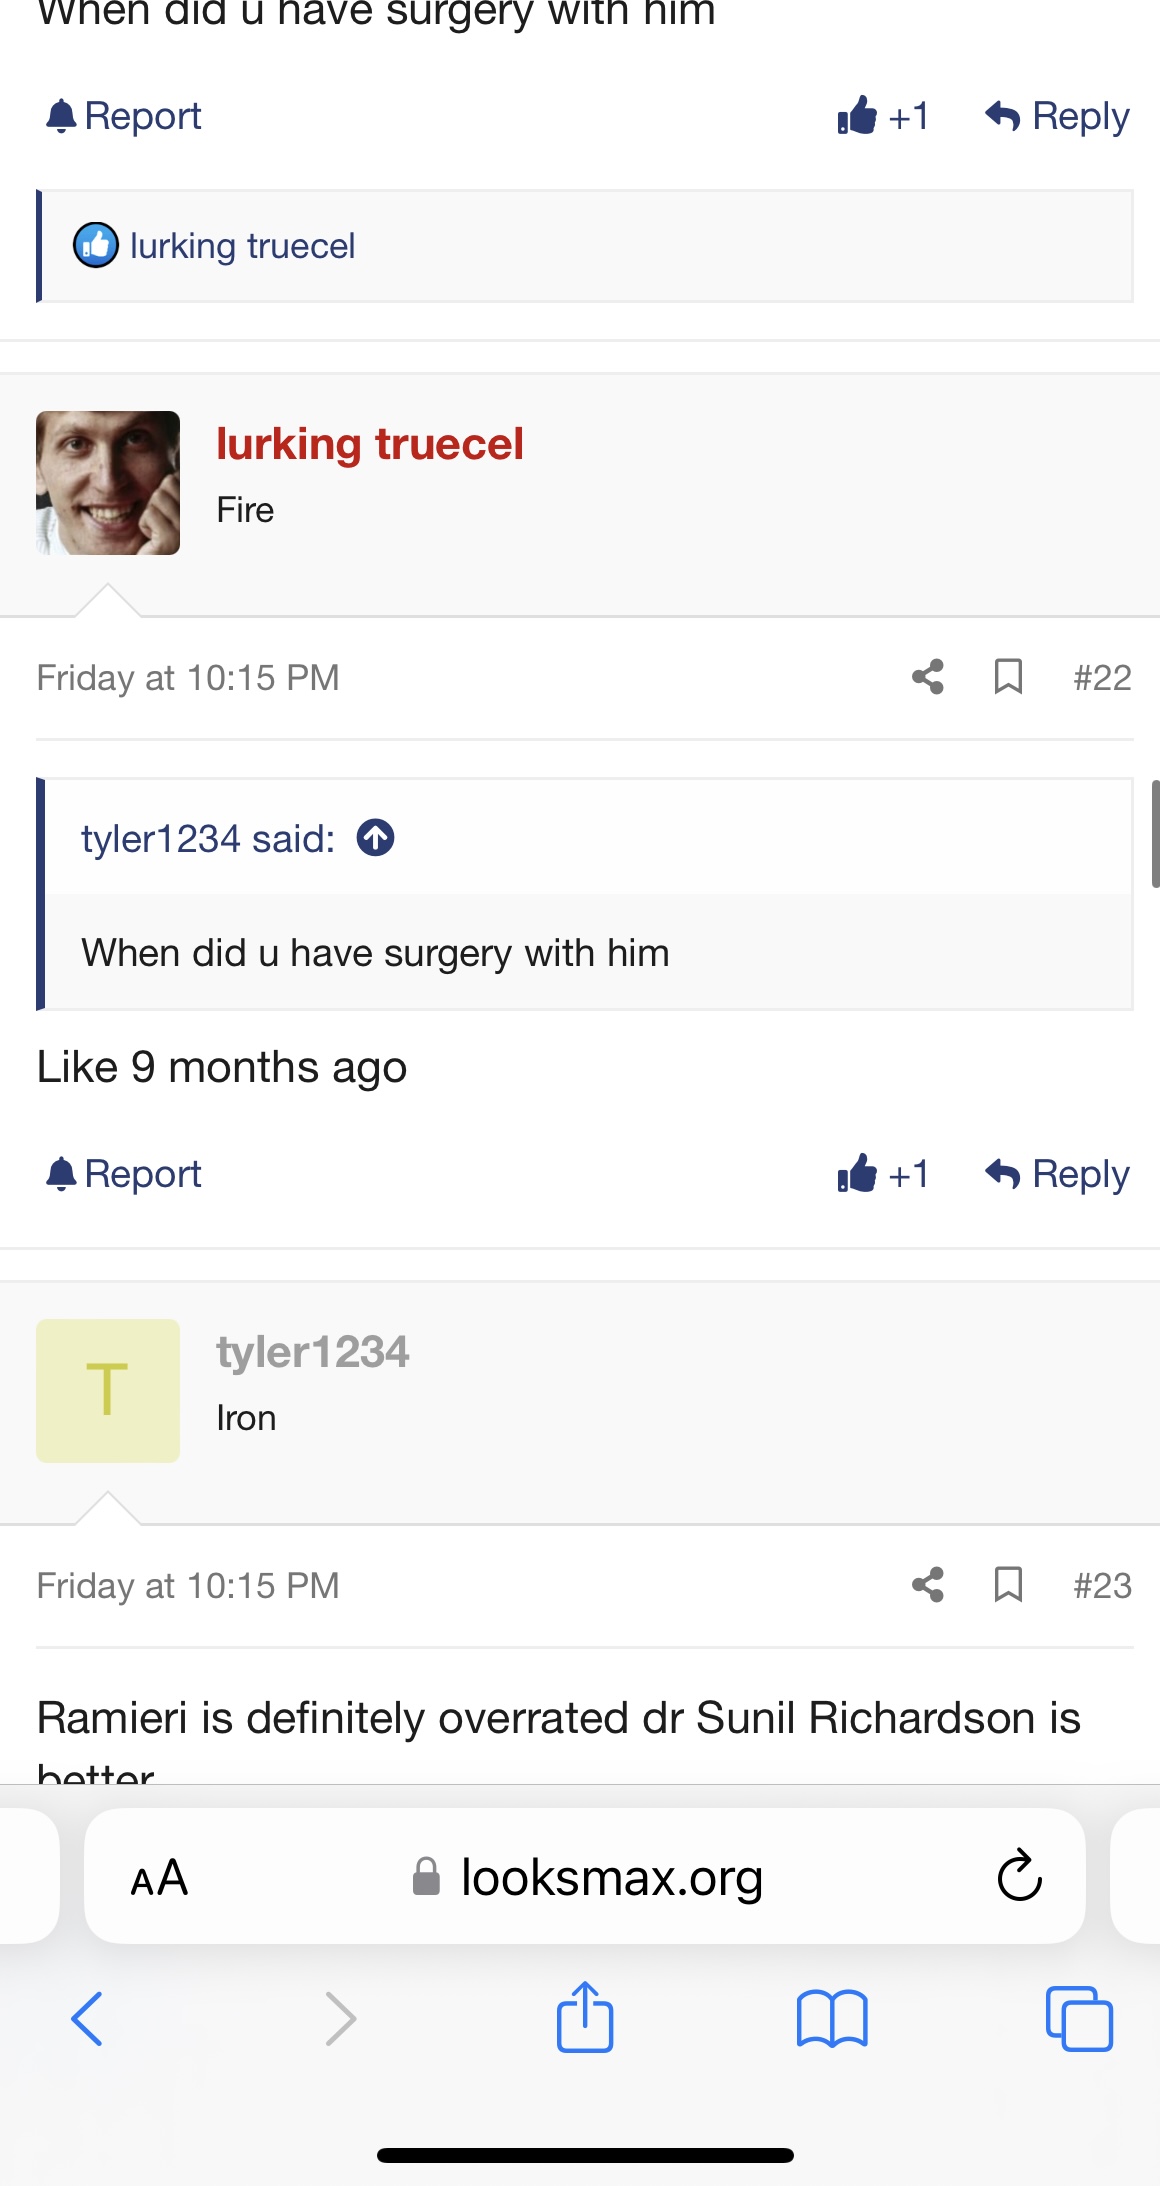Reload the page in Safari
This screenshot has height=2186, width=1160.
click(1019, 1876)
